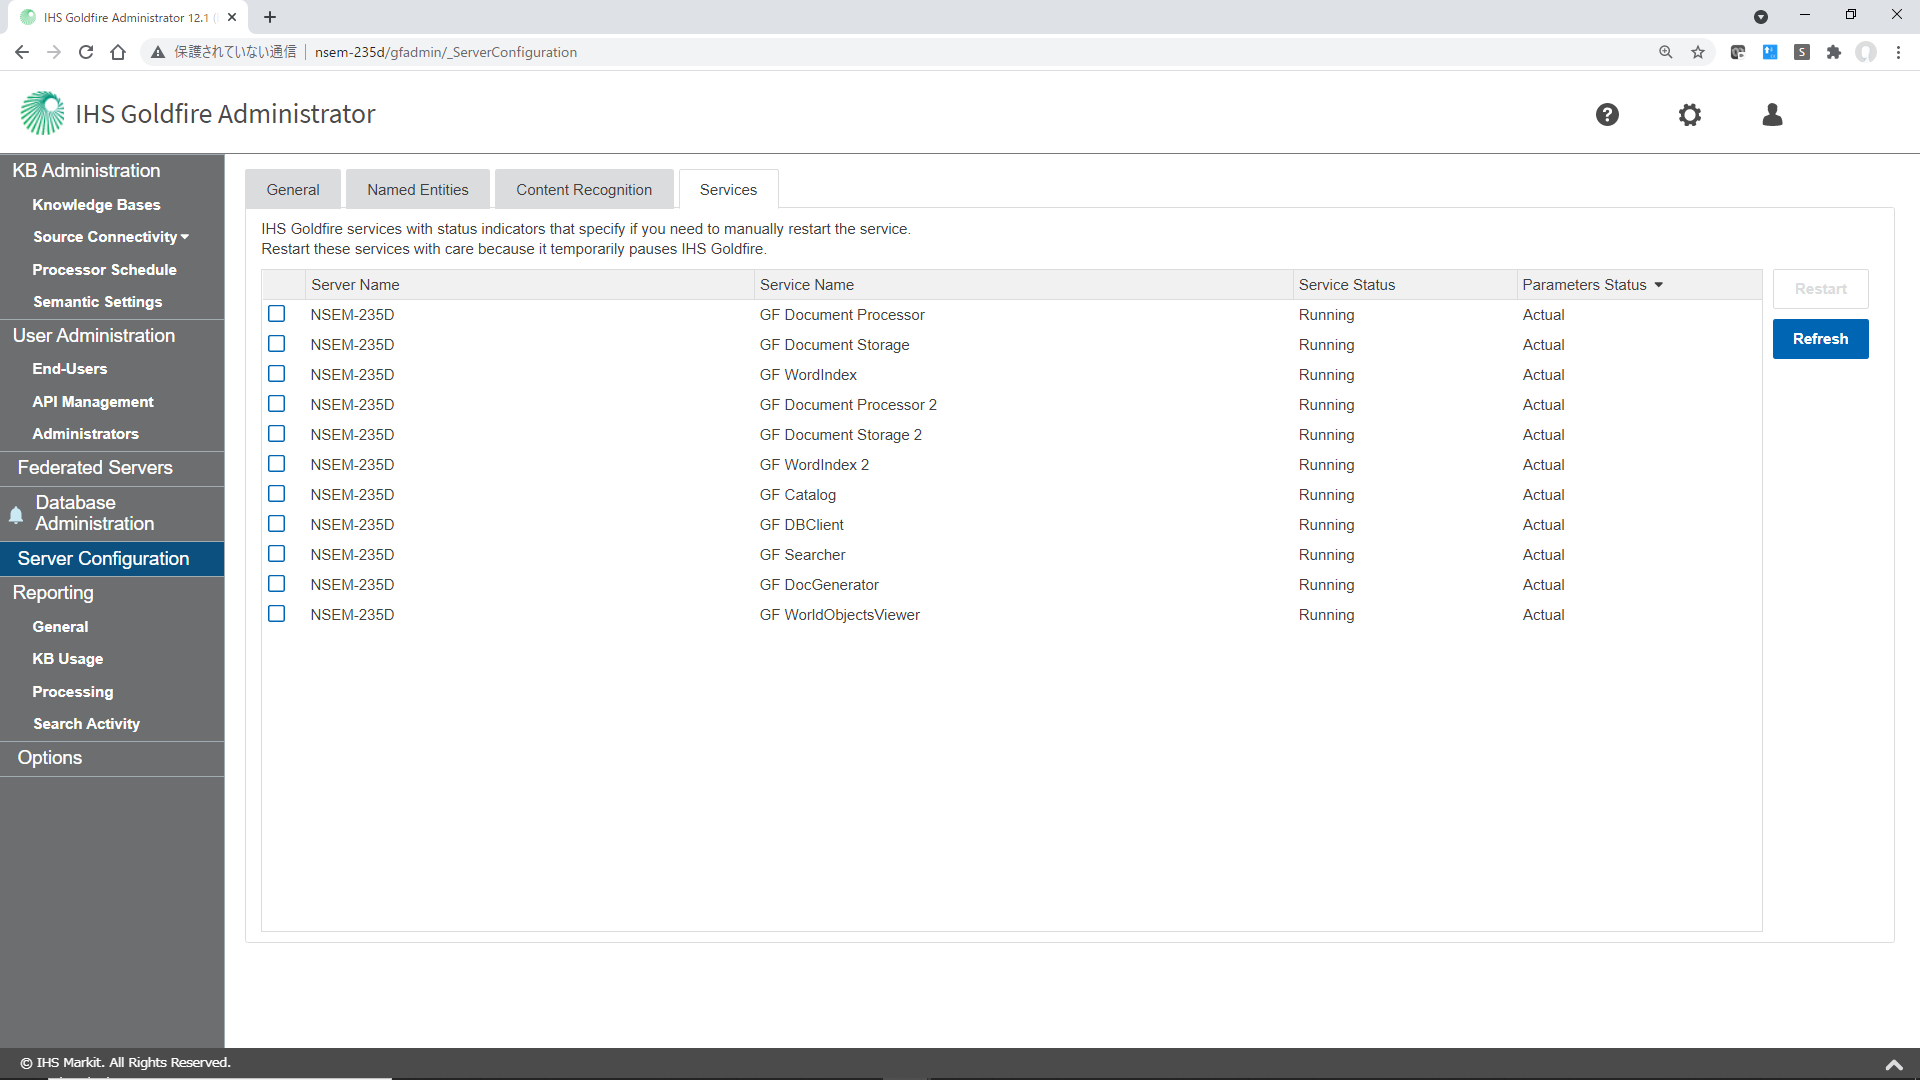Switch to the Named Entities tab
This screenshot has height=1080, width=1920.
coord(417,189)
